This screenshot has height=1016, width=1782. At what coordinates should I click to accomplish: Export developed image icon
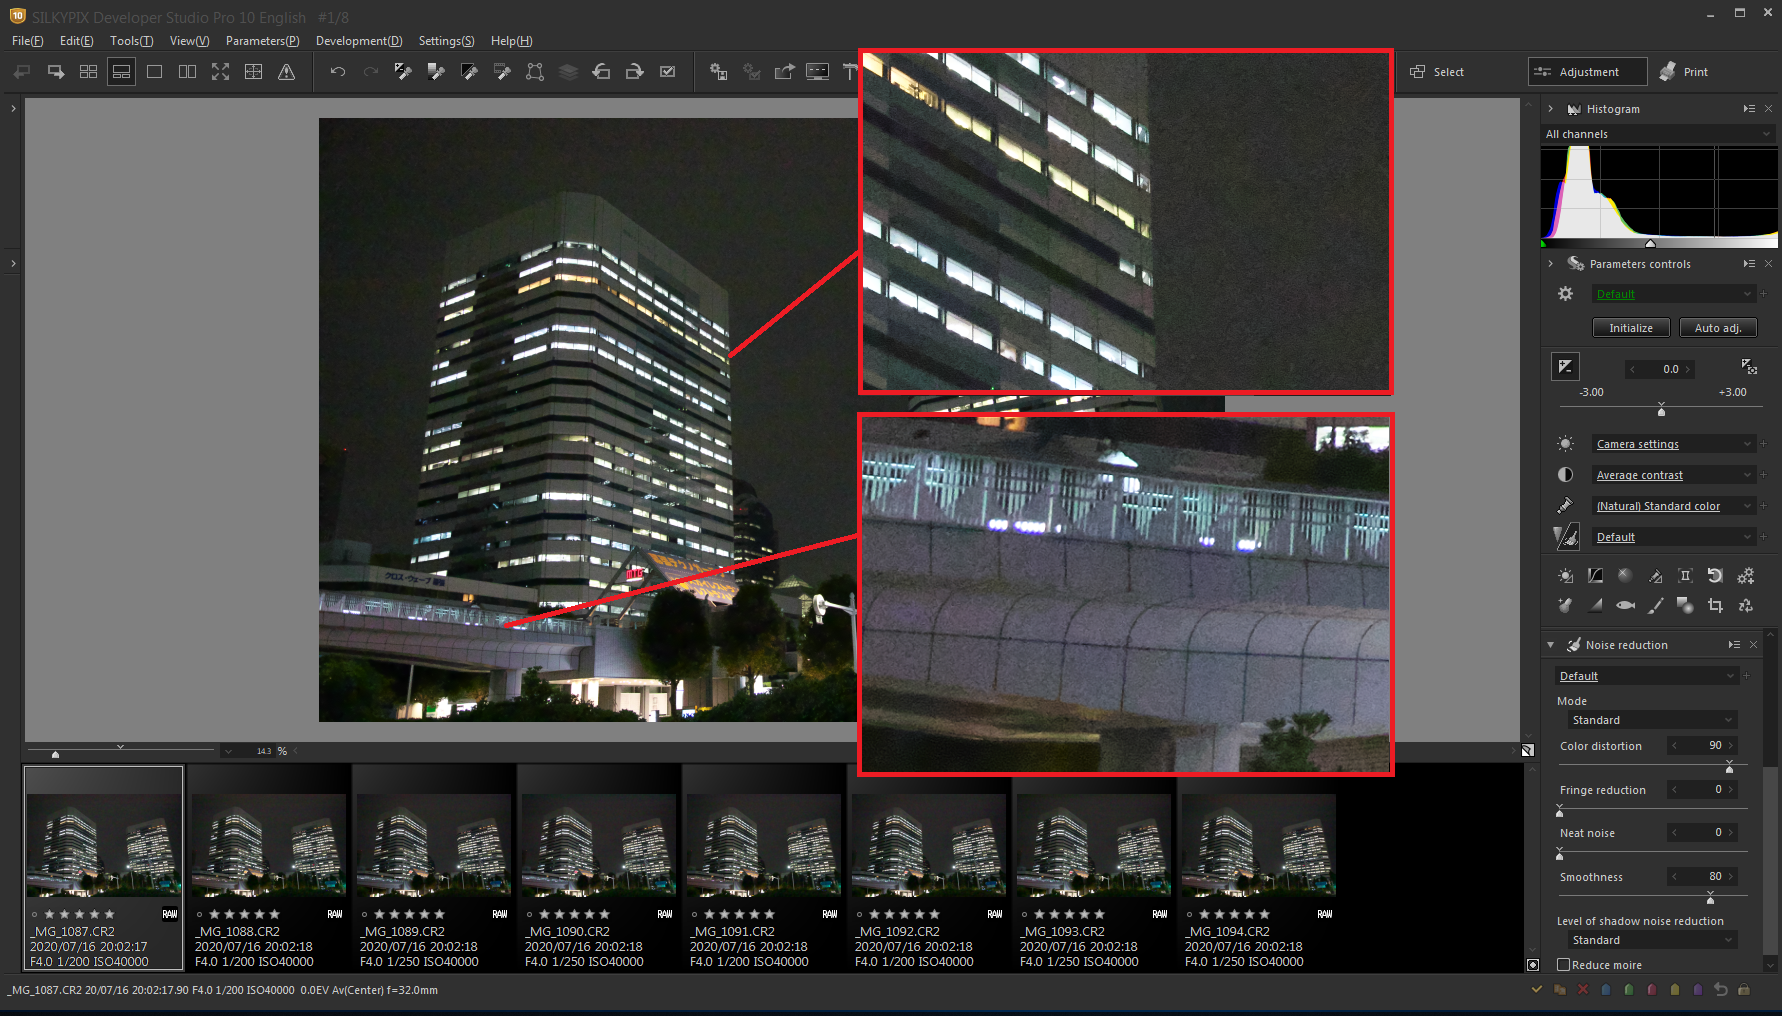784,72
